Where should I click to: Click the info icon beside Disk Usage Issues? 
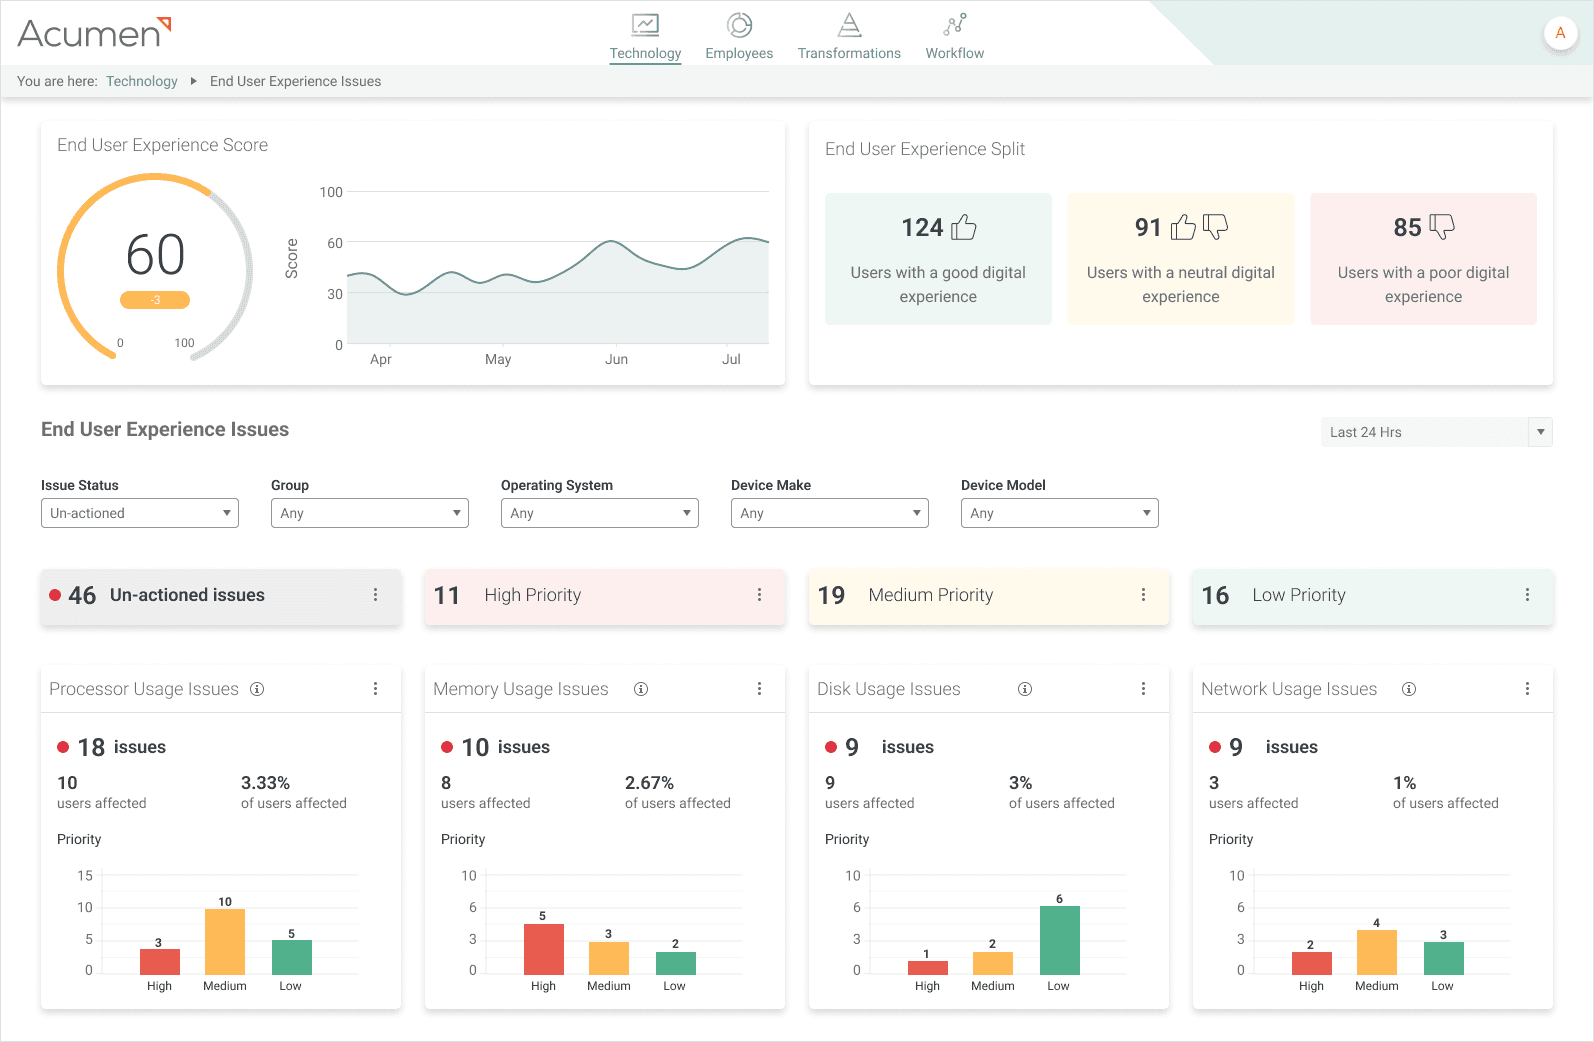coord(1025,689)
